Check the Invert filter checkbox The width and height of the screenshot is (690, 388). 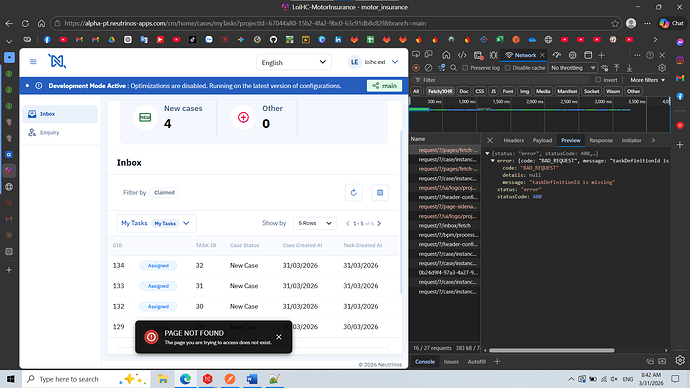598,80
